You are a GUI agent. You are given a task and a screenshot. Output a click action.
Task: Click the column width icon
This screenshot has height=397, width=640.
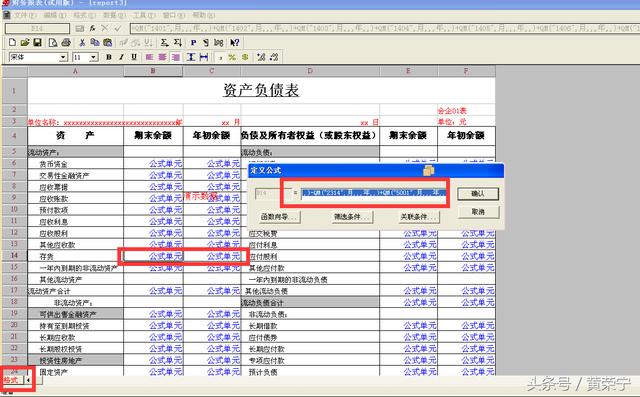204,57
